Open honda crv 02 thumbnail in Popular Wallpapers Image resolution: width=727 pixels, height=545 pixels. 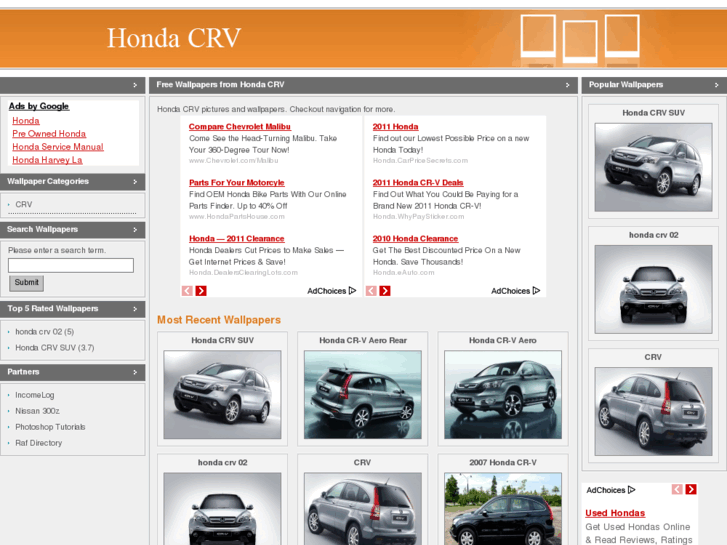653,289
